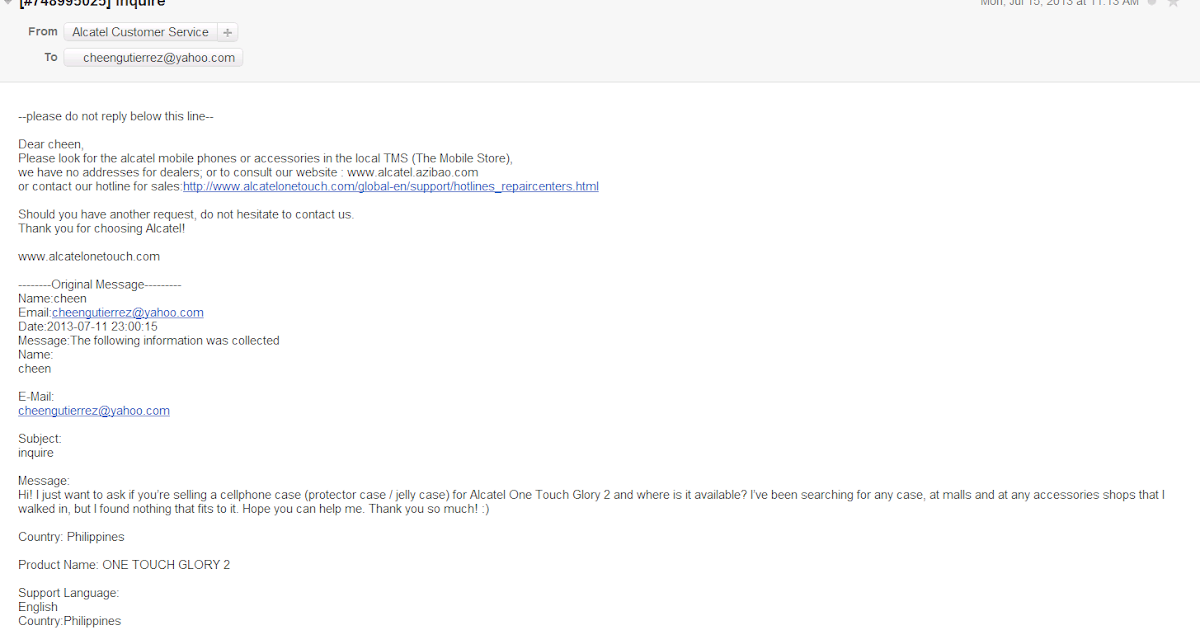Image resolution: width=1200 pixels, height=630 pixels.
Task: Select the line 'Date:2013-07-11 23:00:15'
Action: [x=88, y=326]
